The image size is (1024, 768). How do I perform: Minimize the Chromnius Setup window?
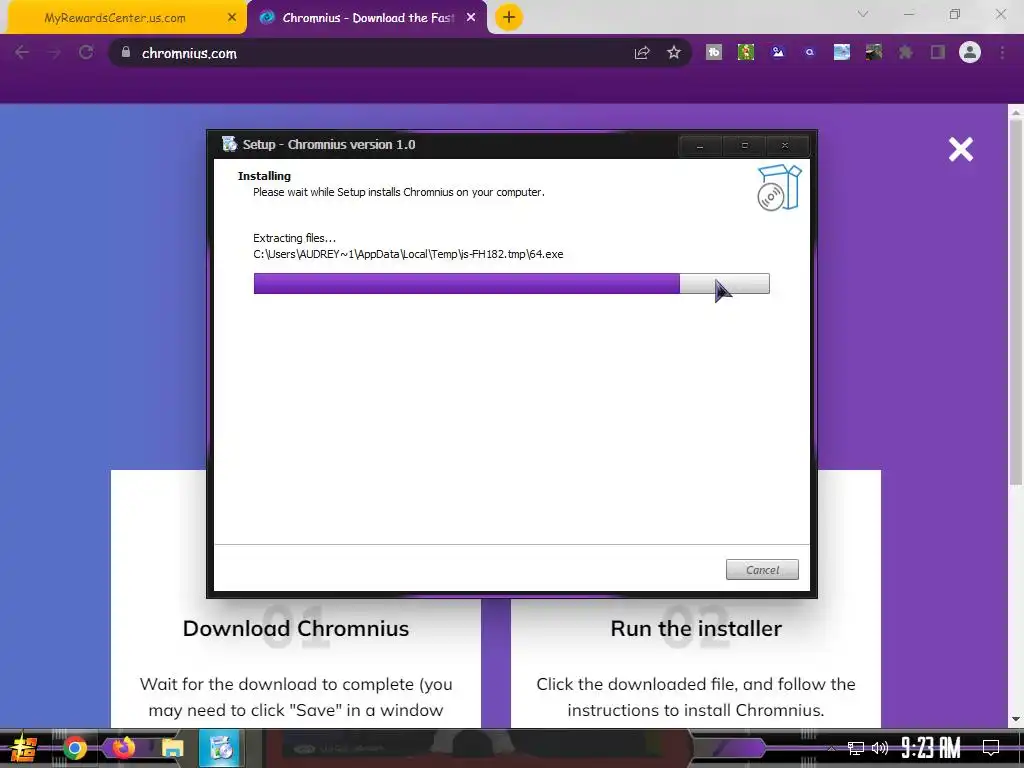700,146
